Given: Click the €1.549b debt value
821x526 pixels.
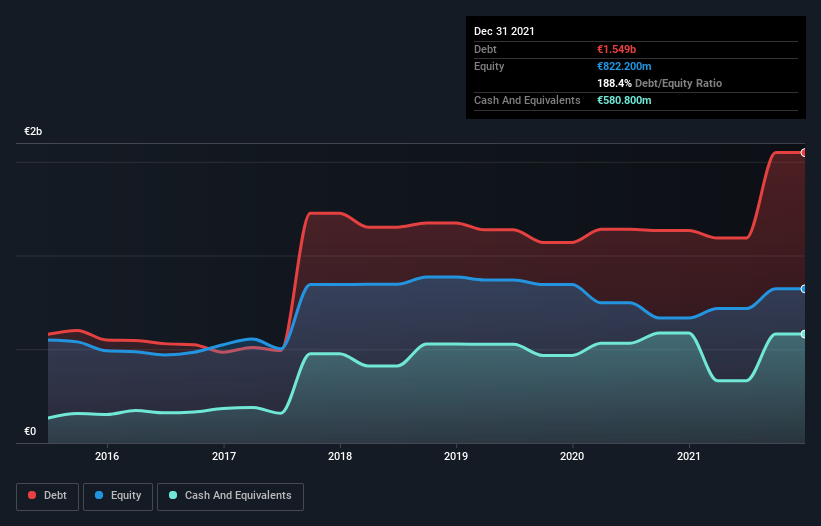Looking at the screenshot, I should tap(616, 49).
